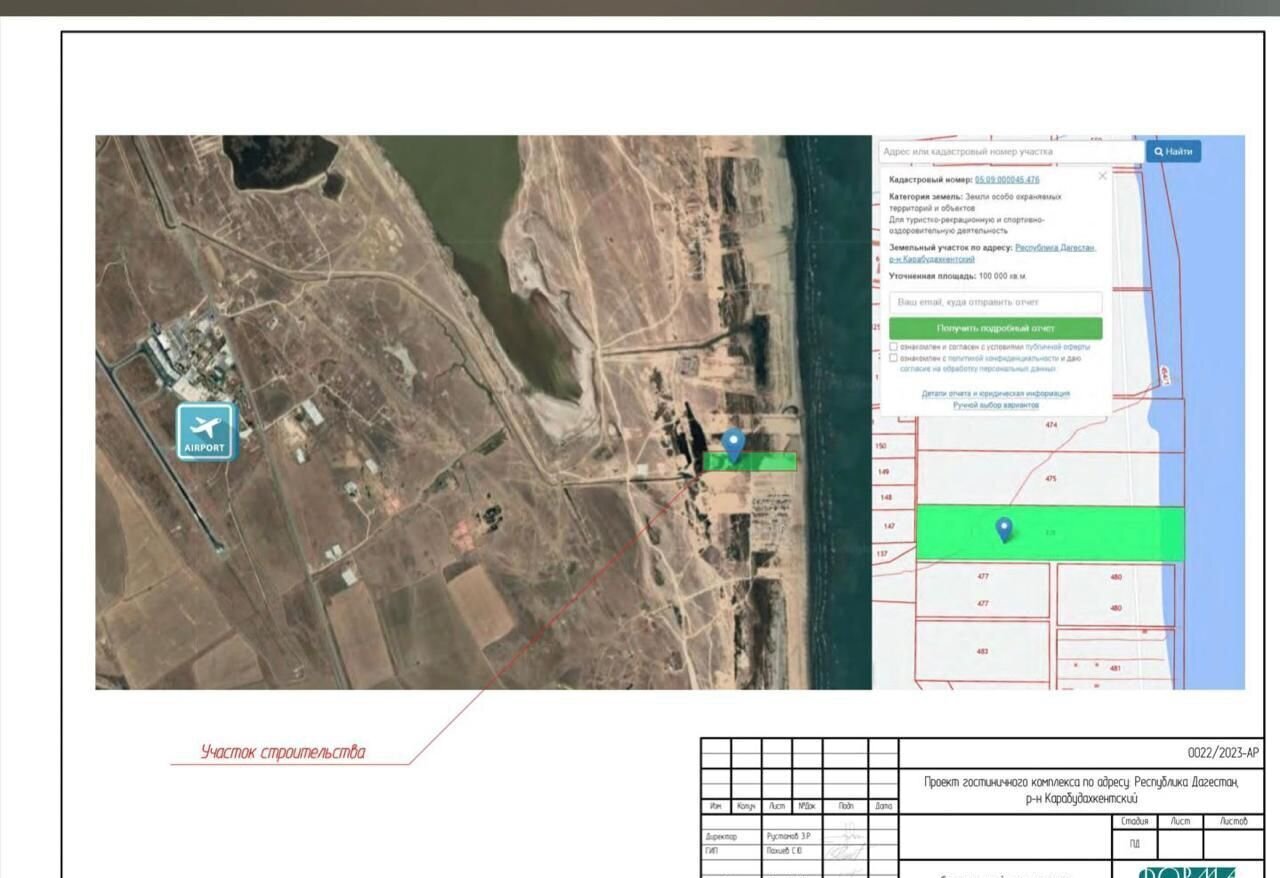Click the 'Участок строительства' annotation label
The image size is (1280, 878).
tap(283, 752)
